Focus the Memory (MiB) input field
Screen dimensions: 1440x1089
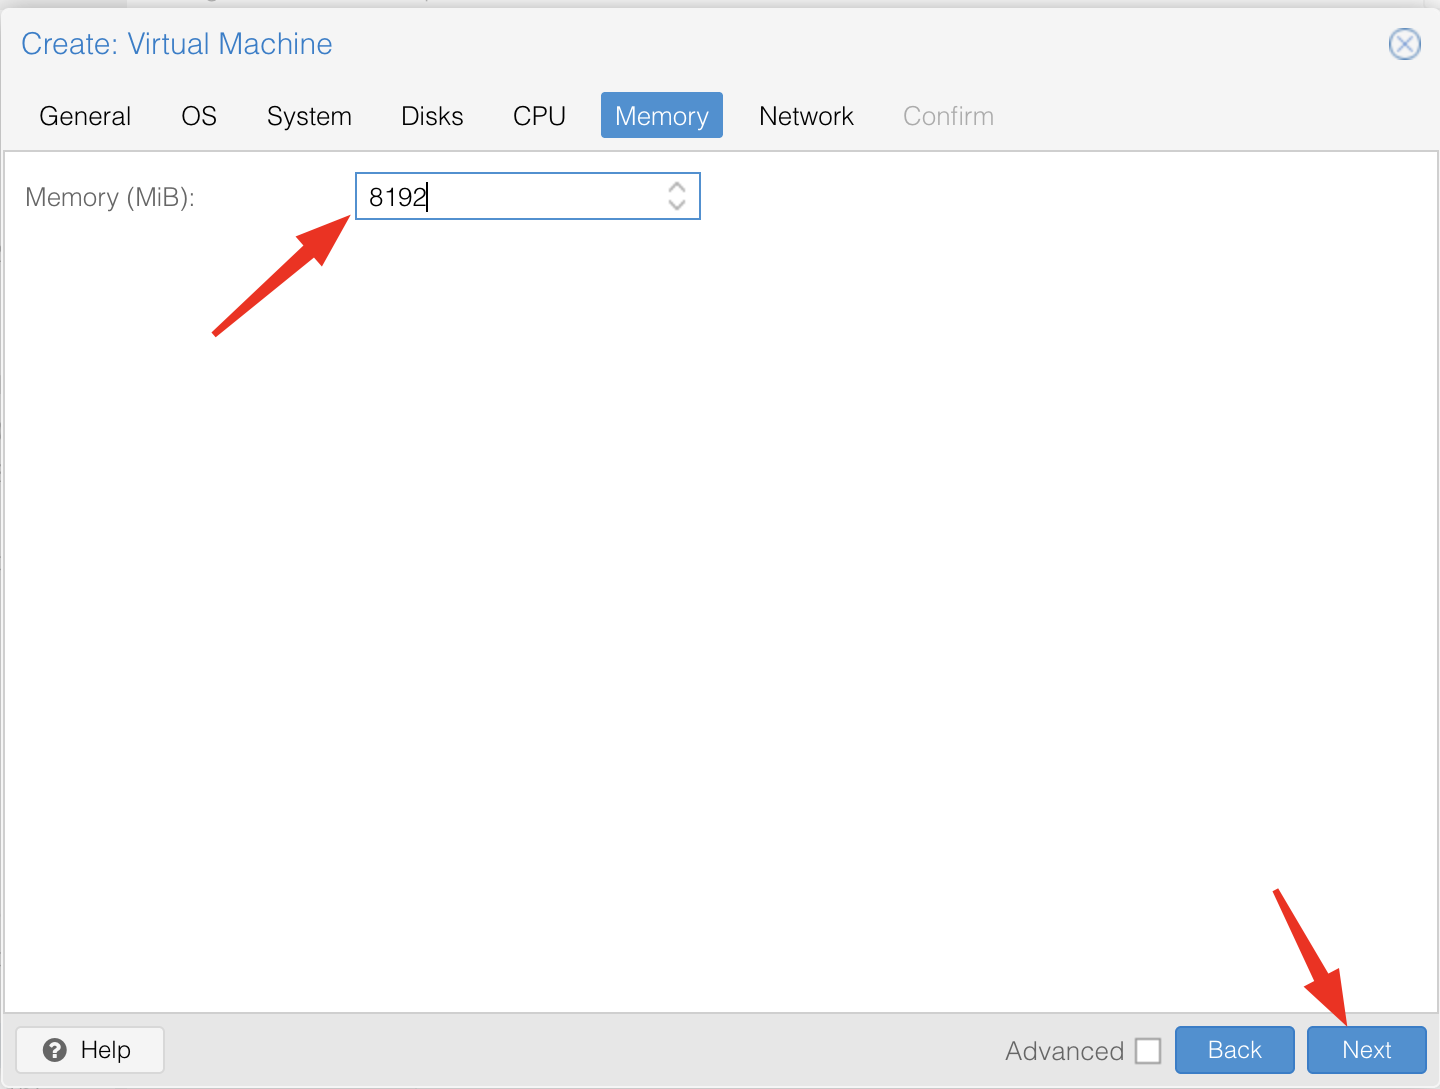[x=510, y=197]
